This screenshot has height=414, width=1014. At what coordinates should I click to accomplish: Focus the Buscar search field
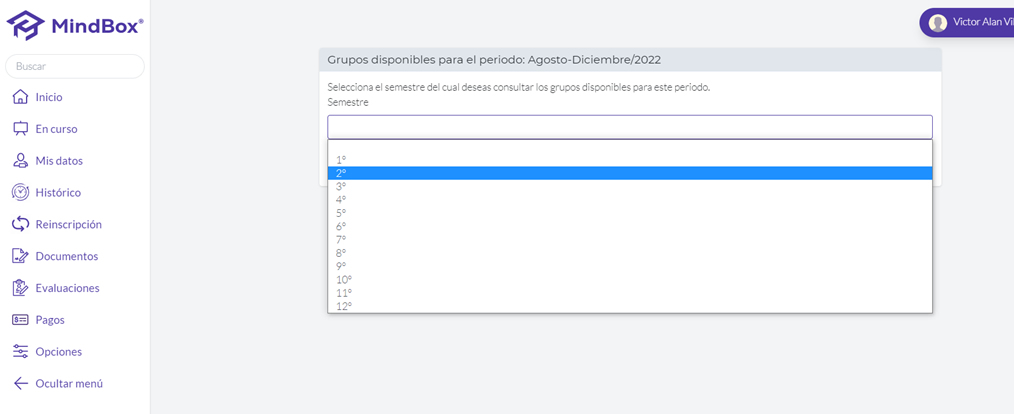[75, 66]
